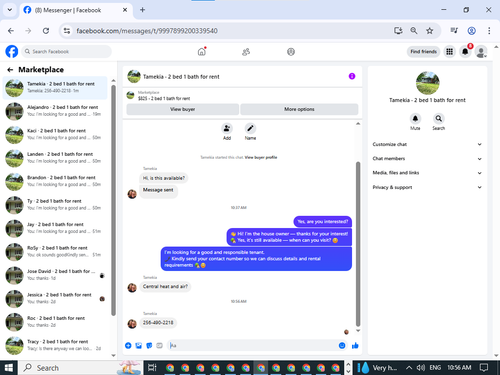Click the 'Hi, is this available?' message
Viewport: 500px width, 375px height.
pyautogui.click(x=164, y=178)
